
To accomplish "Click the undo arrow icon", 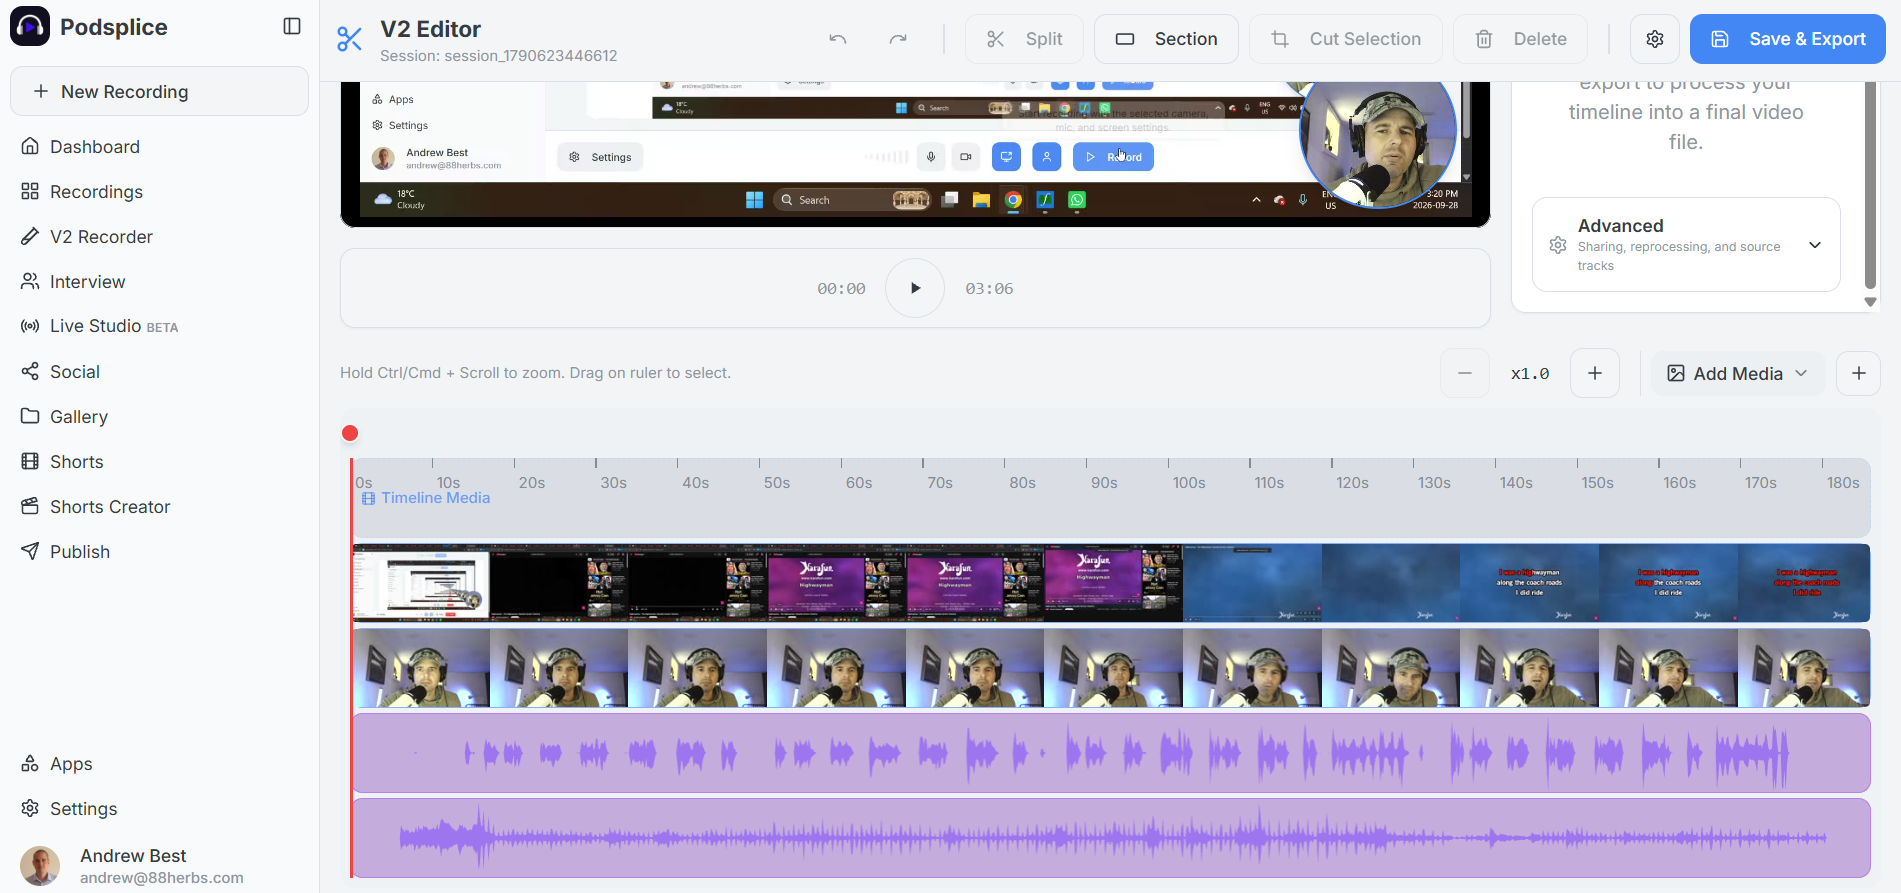I will [838, 39].
